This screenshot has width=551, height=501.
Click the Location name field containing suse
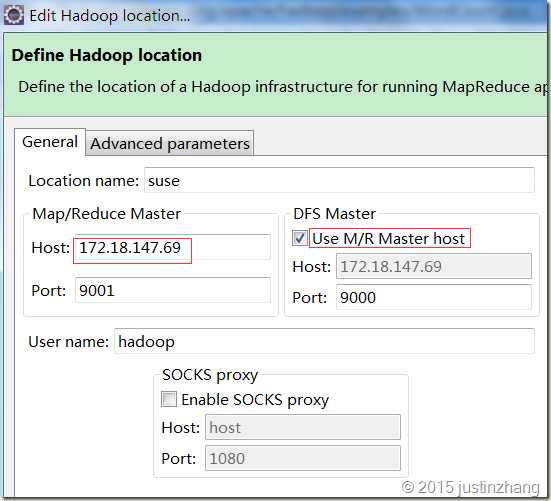339,181
